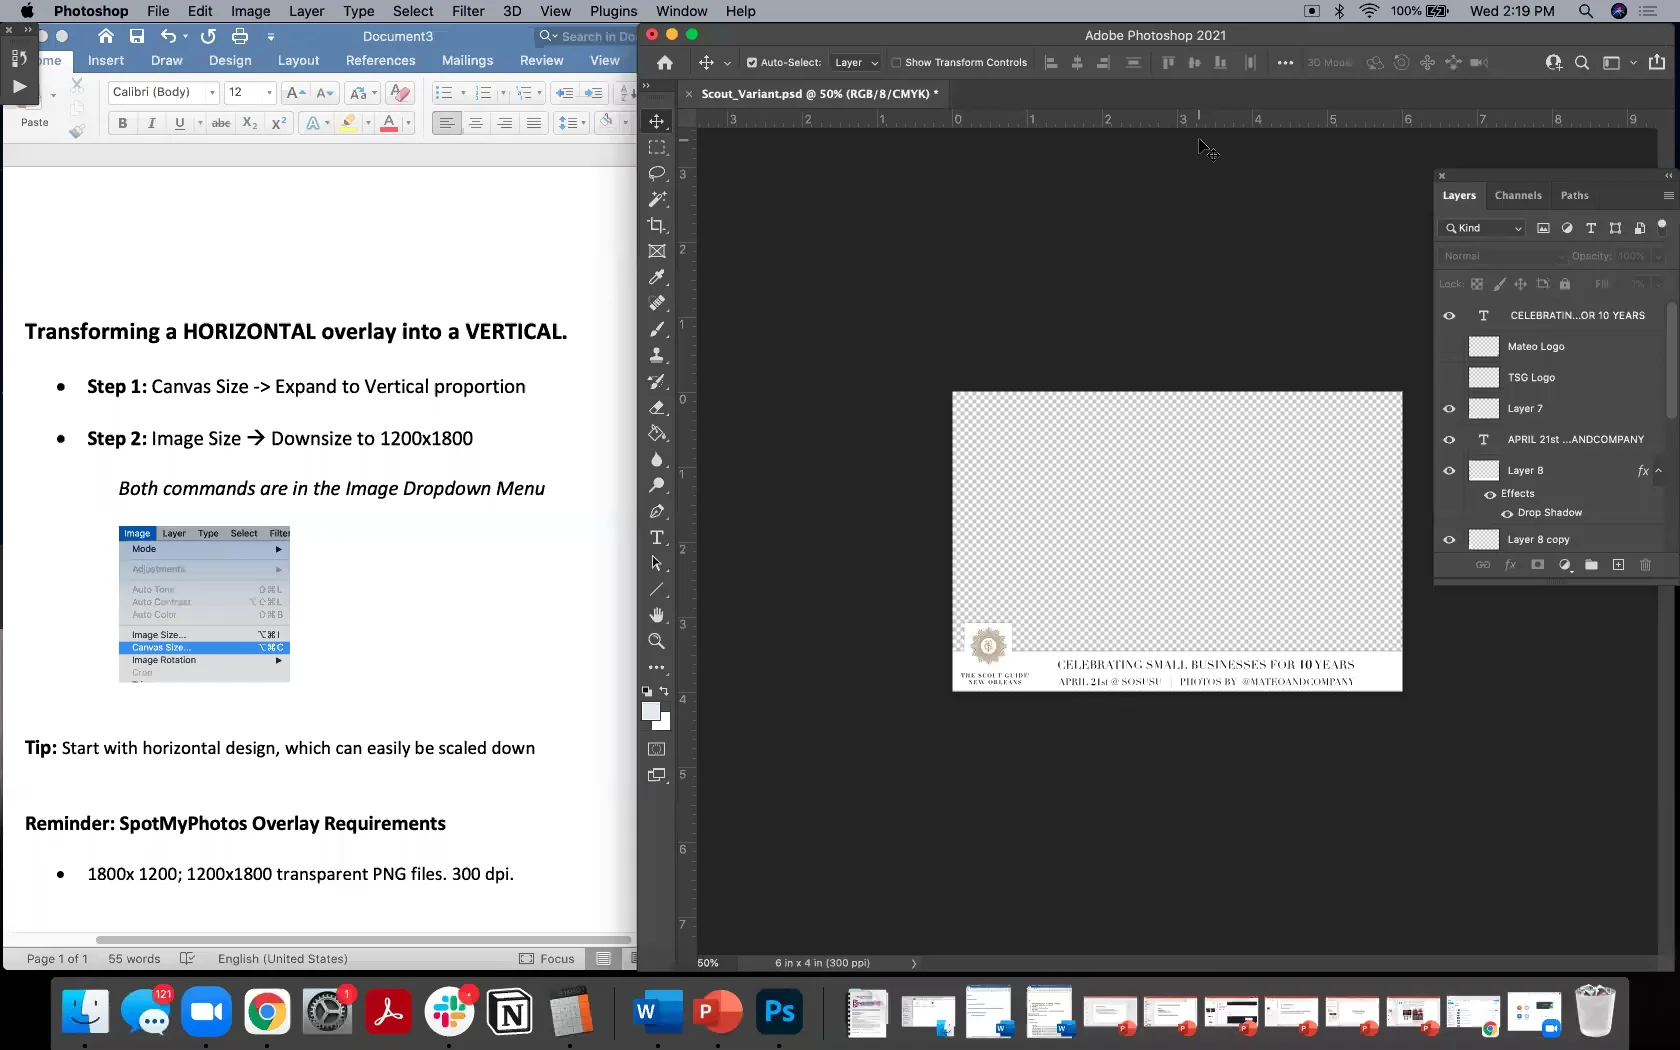The image size is (1680, 1050).
Task: Click Underline button in Word ribbon
Action: click(x=179, y=123)
